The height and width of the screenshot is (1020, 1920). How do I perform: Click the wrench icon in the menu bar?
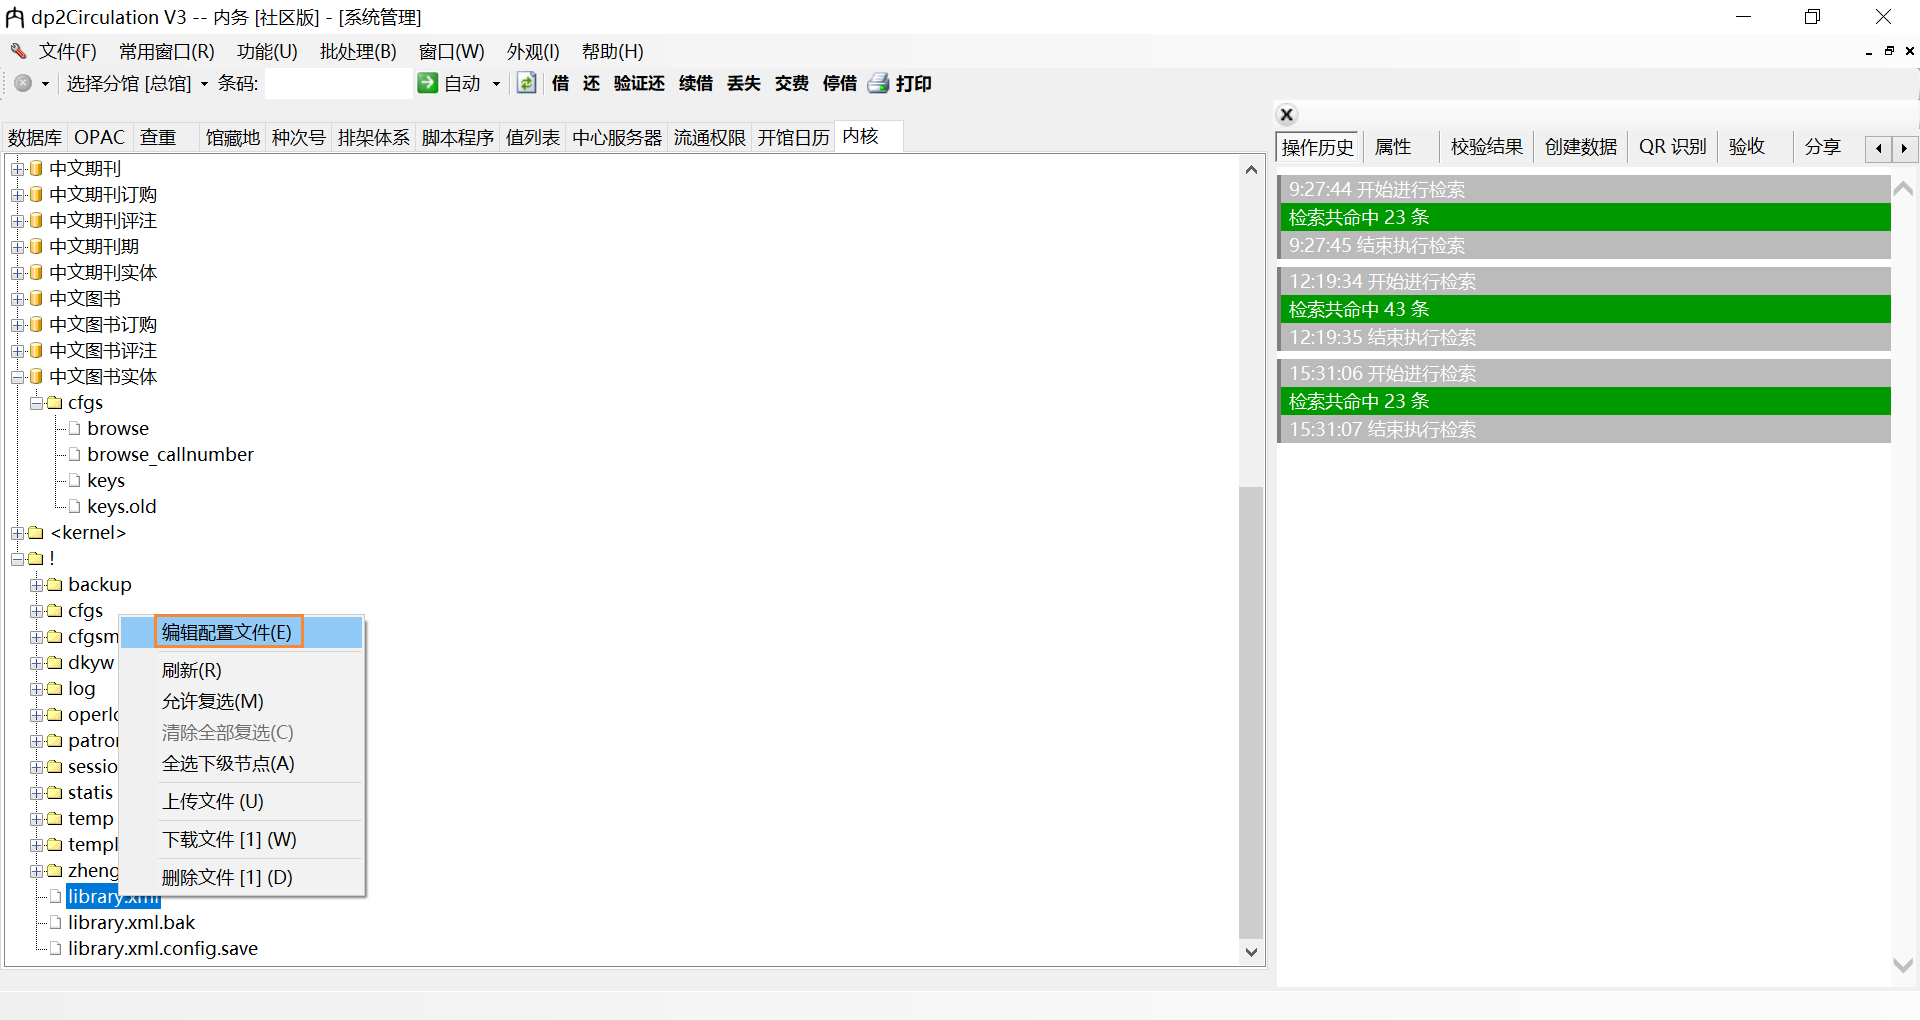19,51
